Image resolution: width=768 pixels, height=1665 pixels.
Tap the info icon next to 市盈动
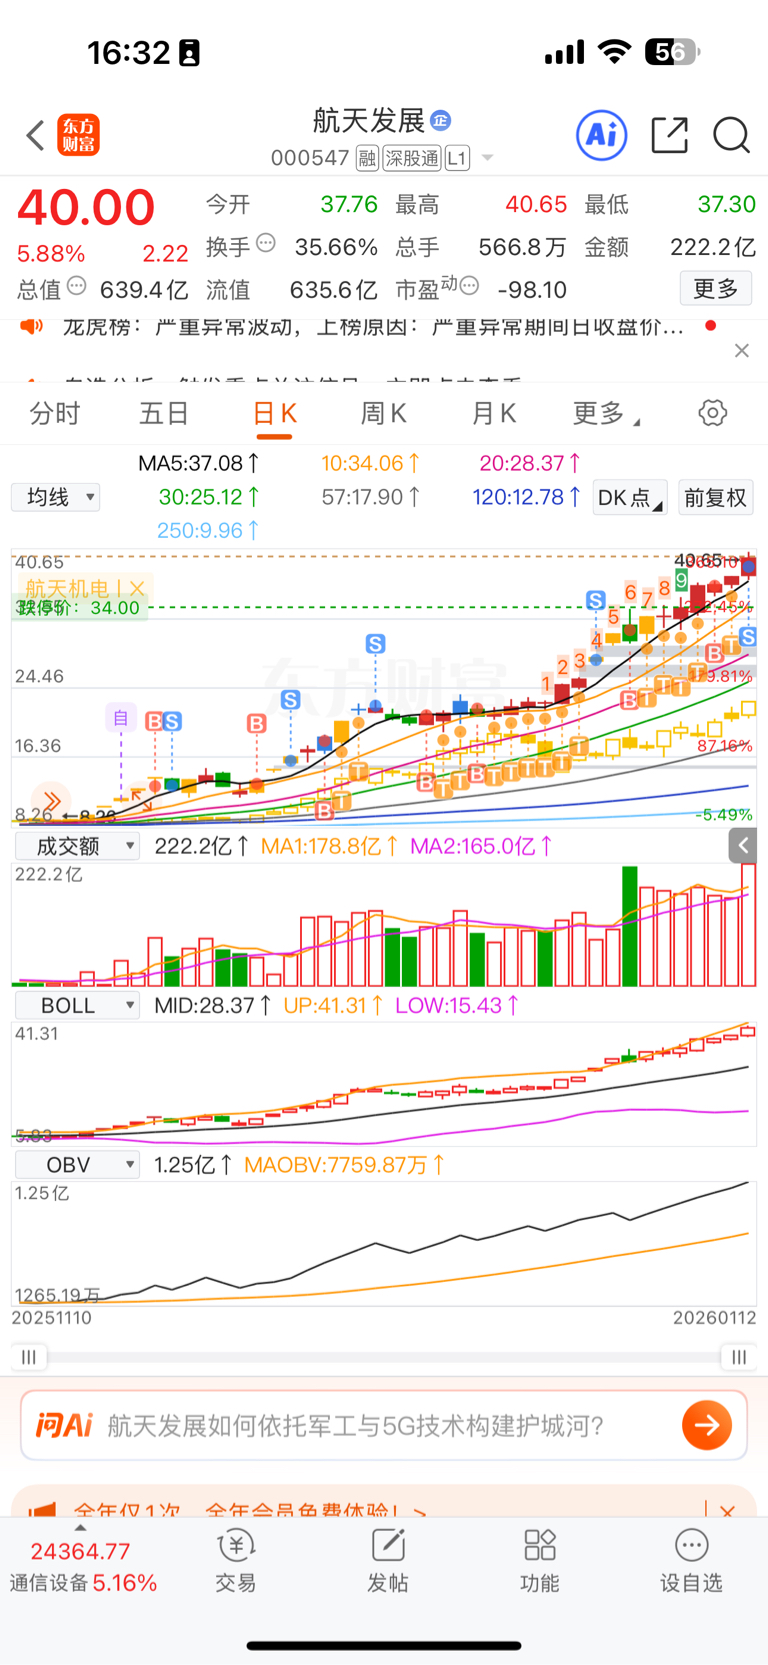pyautogui.click(x=469, y=287)
